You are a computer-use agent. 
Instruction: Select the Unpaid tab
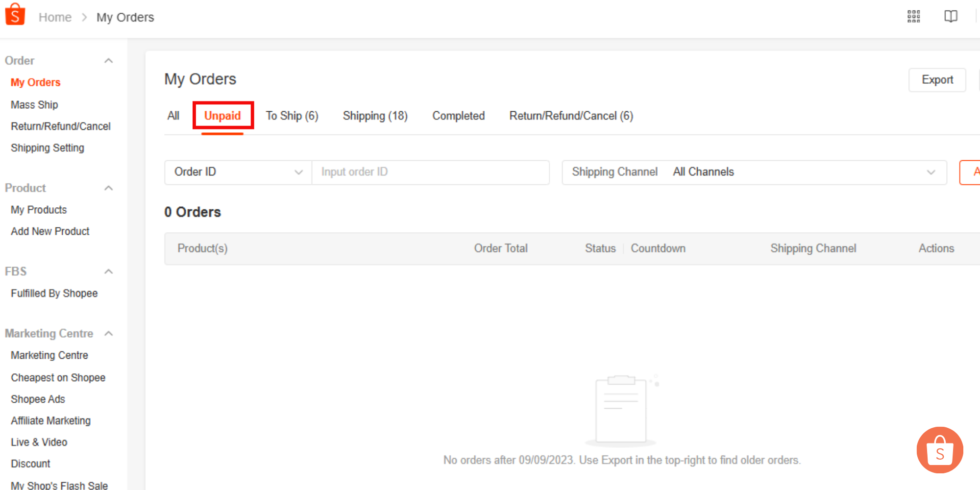tap(222, 116)
